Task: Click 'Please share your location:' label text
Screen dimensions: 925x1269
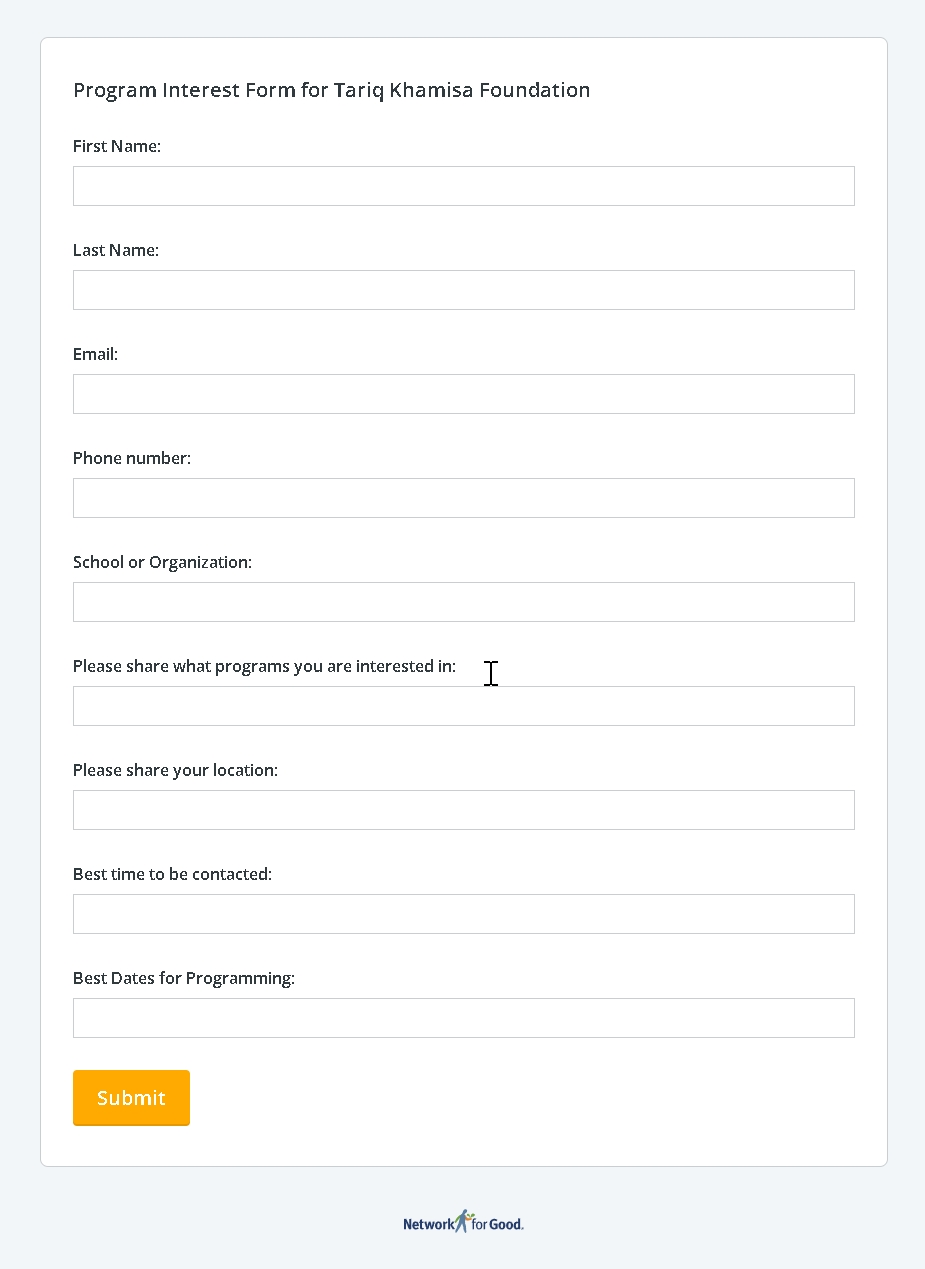Action: tap(176, 770)
